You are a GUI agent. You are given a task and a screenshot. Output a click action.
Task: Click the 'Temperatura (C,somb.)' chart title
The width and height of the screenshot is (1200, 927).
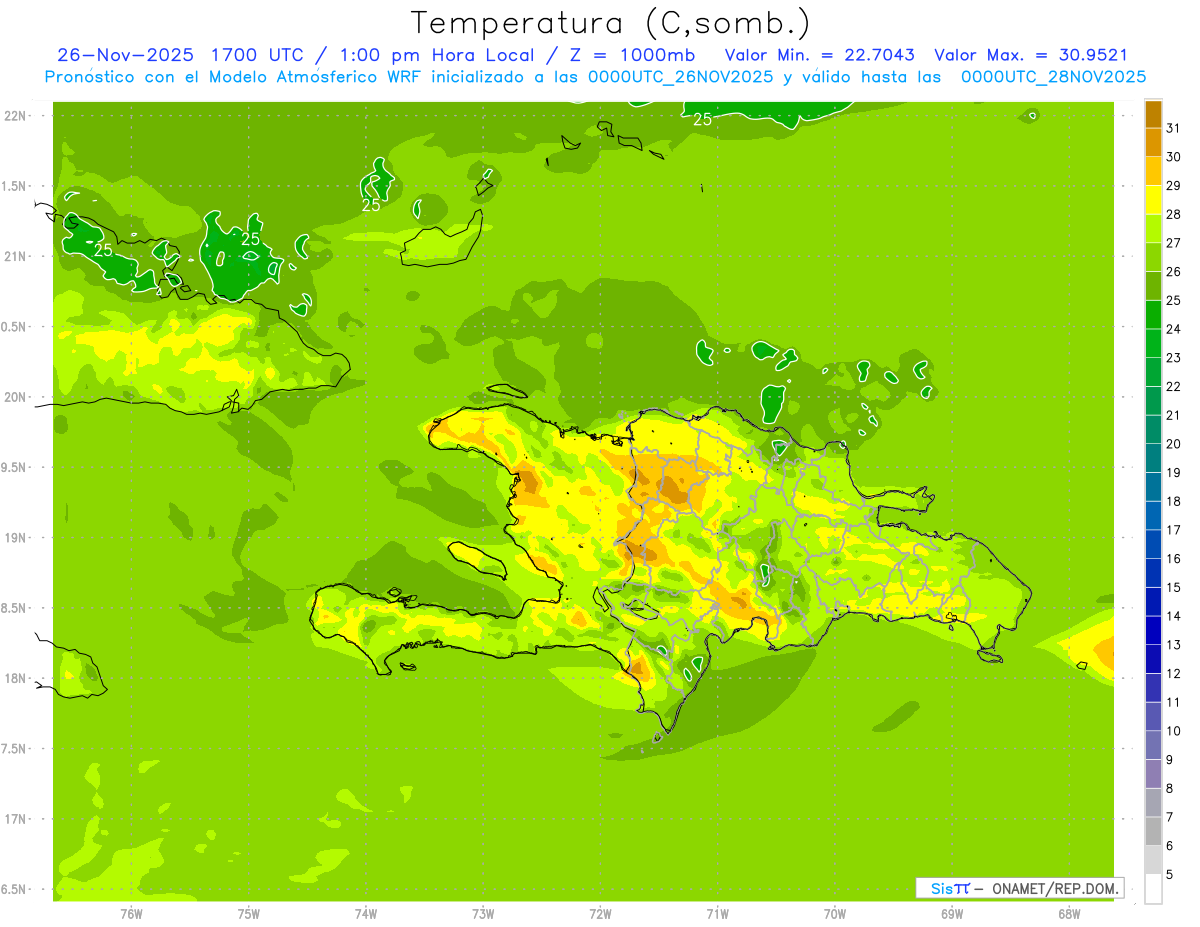click(x=611, y=23)
